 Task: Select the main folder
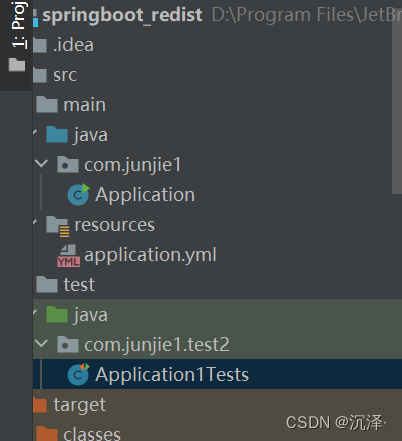click(85, 105)
